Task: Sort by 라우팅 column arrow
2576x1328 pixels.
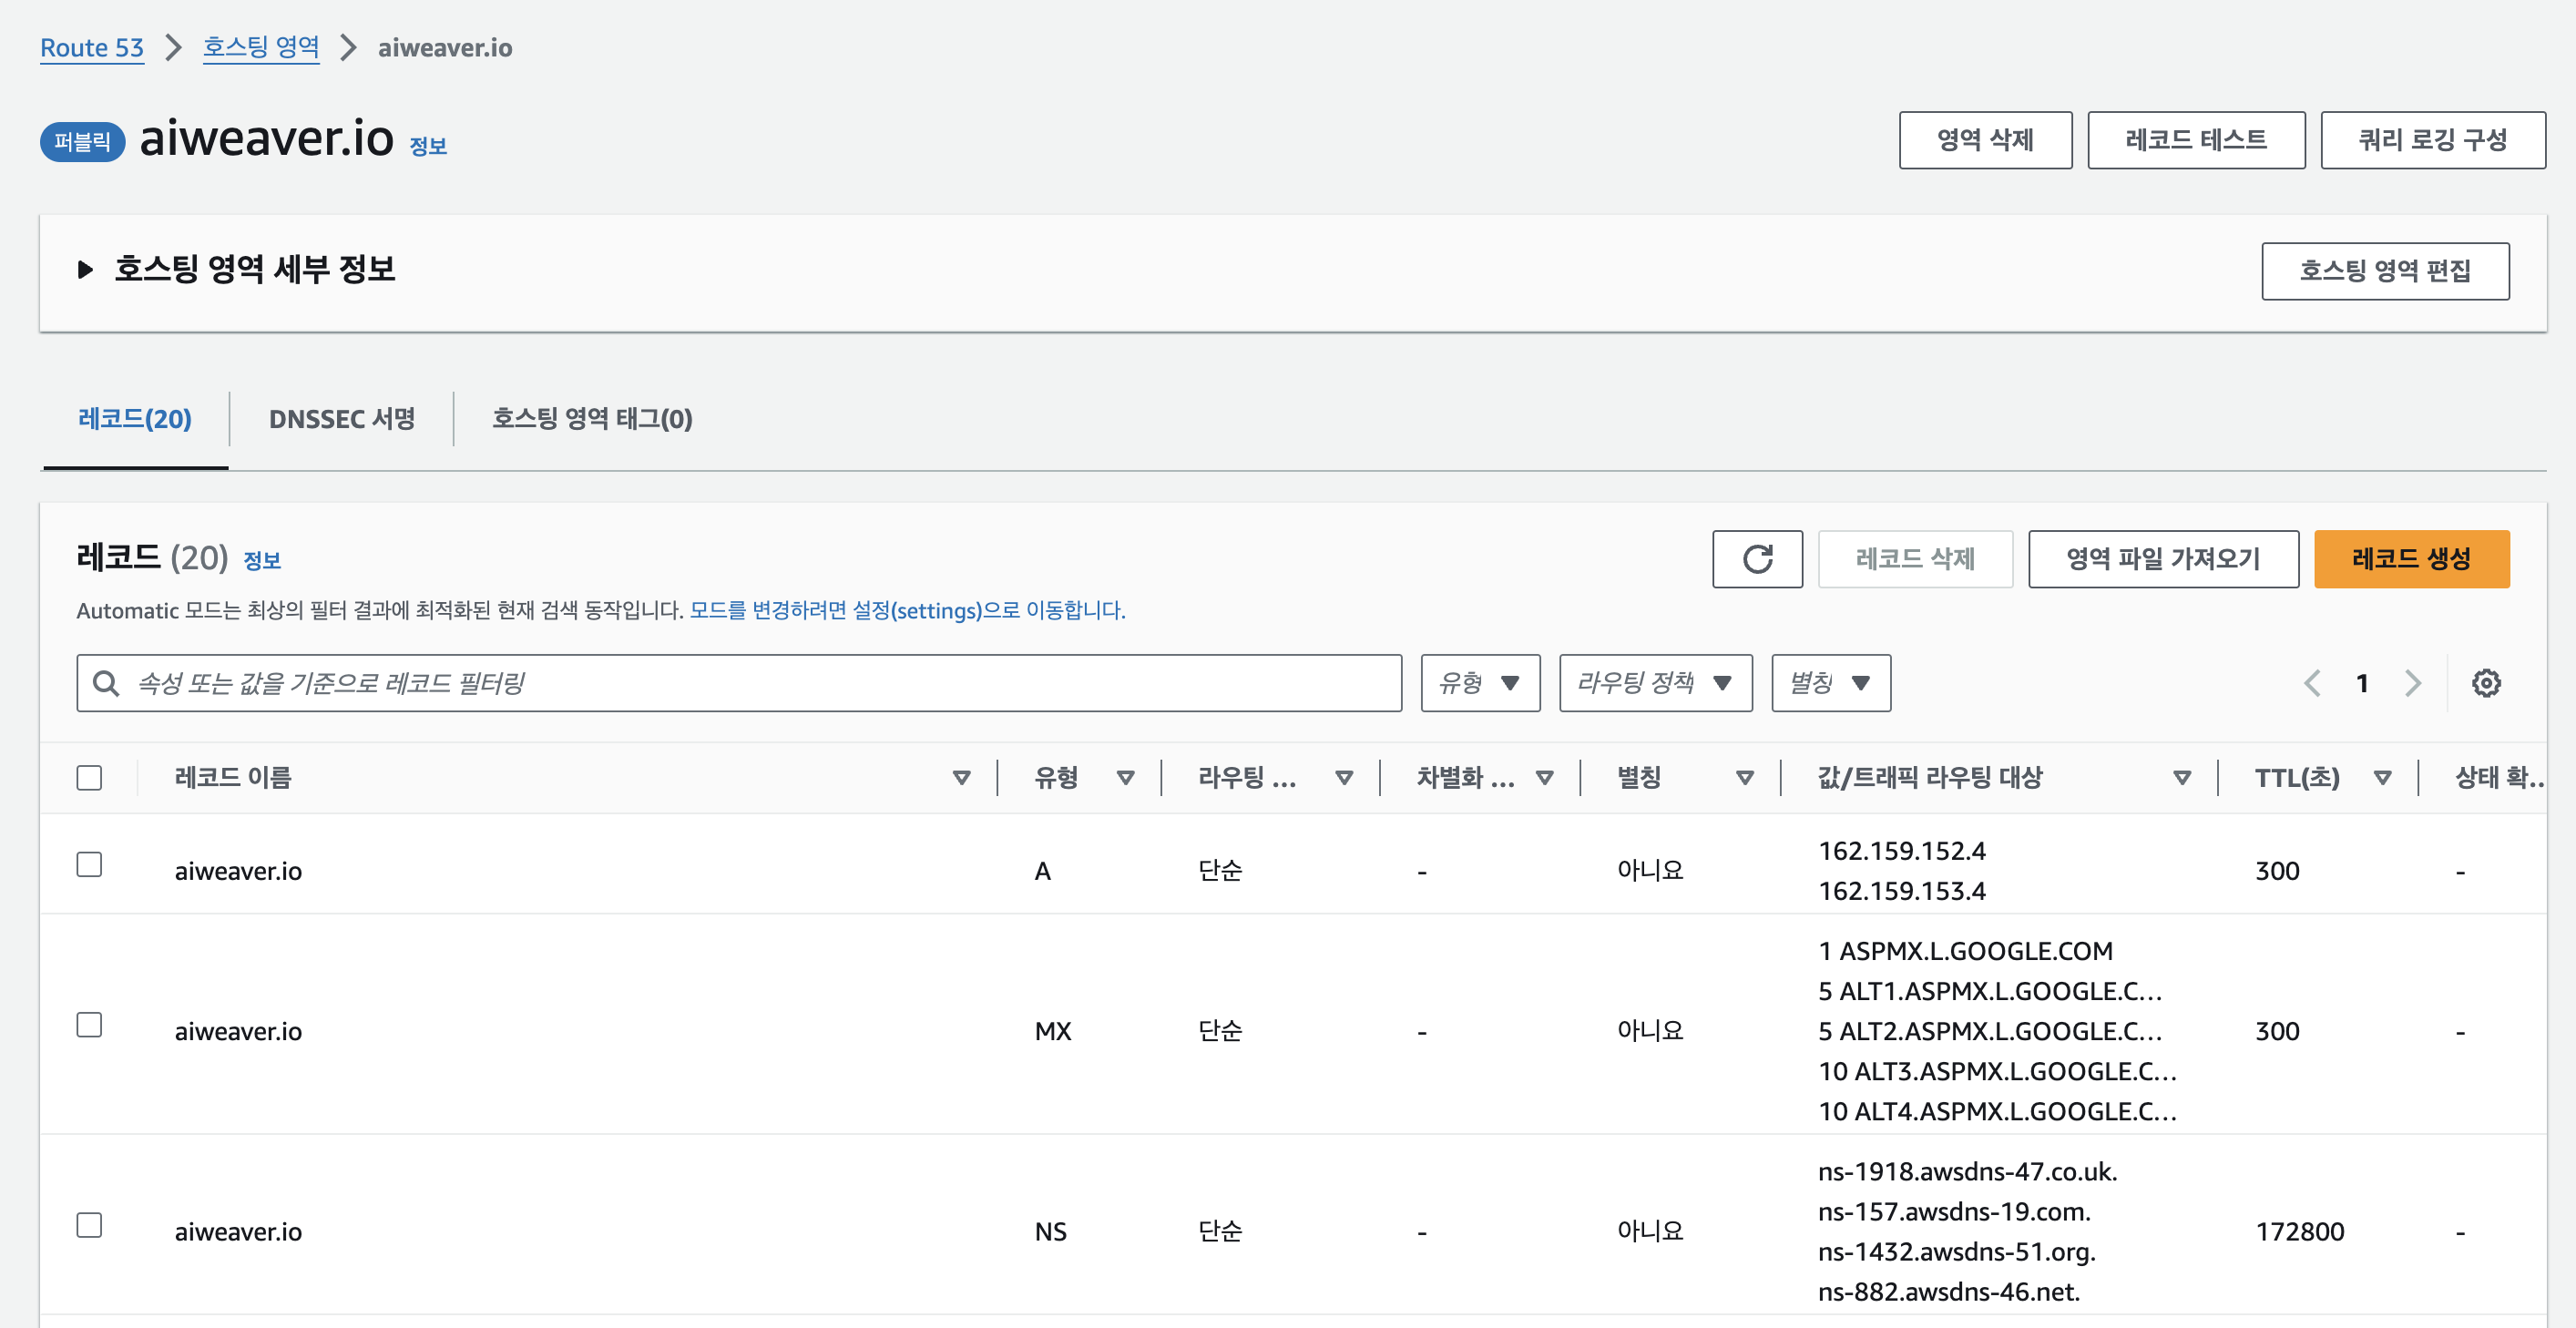Action: click(1344, 778)
